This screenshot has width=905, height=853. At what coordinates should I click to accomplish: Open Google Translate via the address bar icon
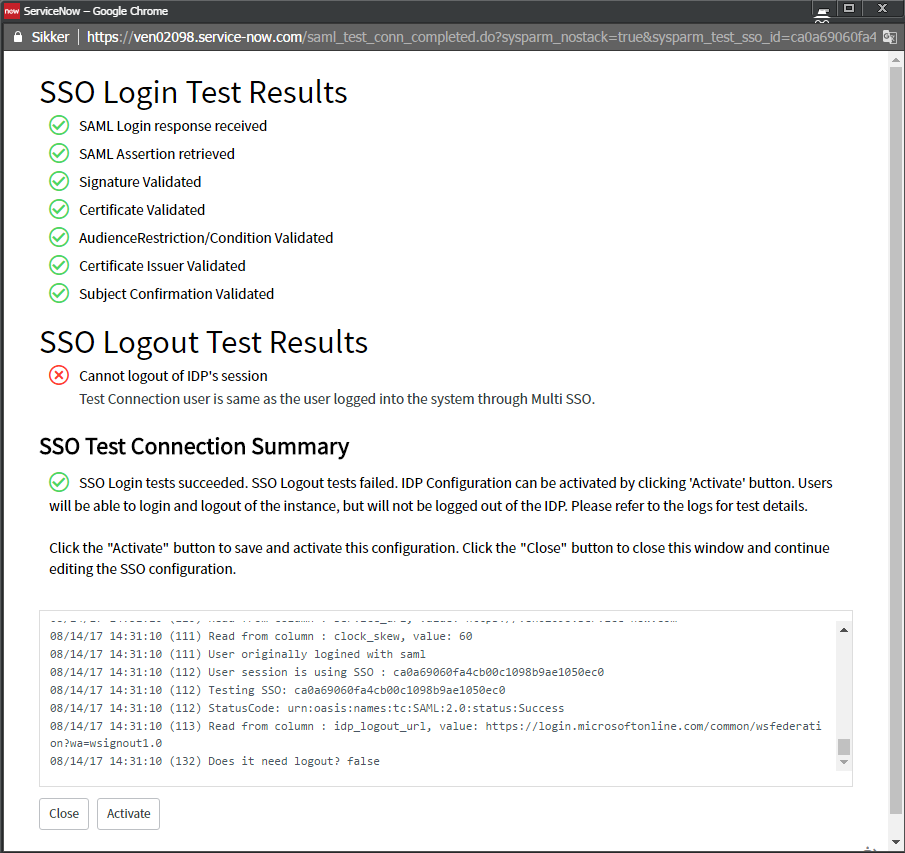890,36
